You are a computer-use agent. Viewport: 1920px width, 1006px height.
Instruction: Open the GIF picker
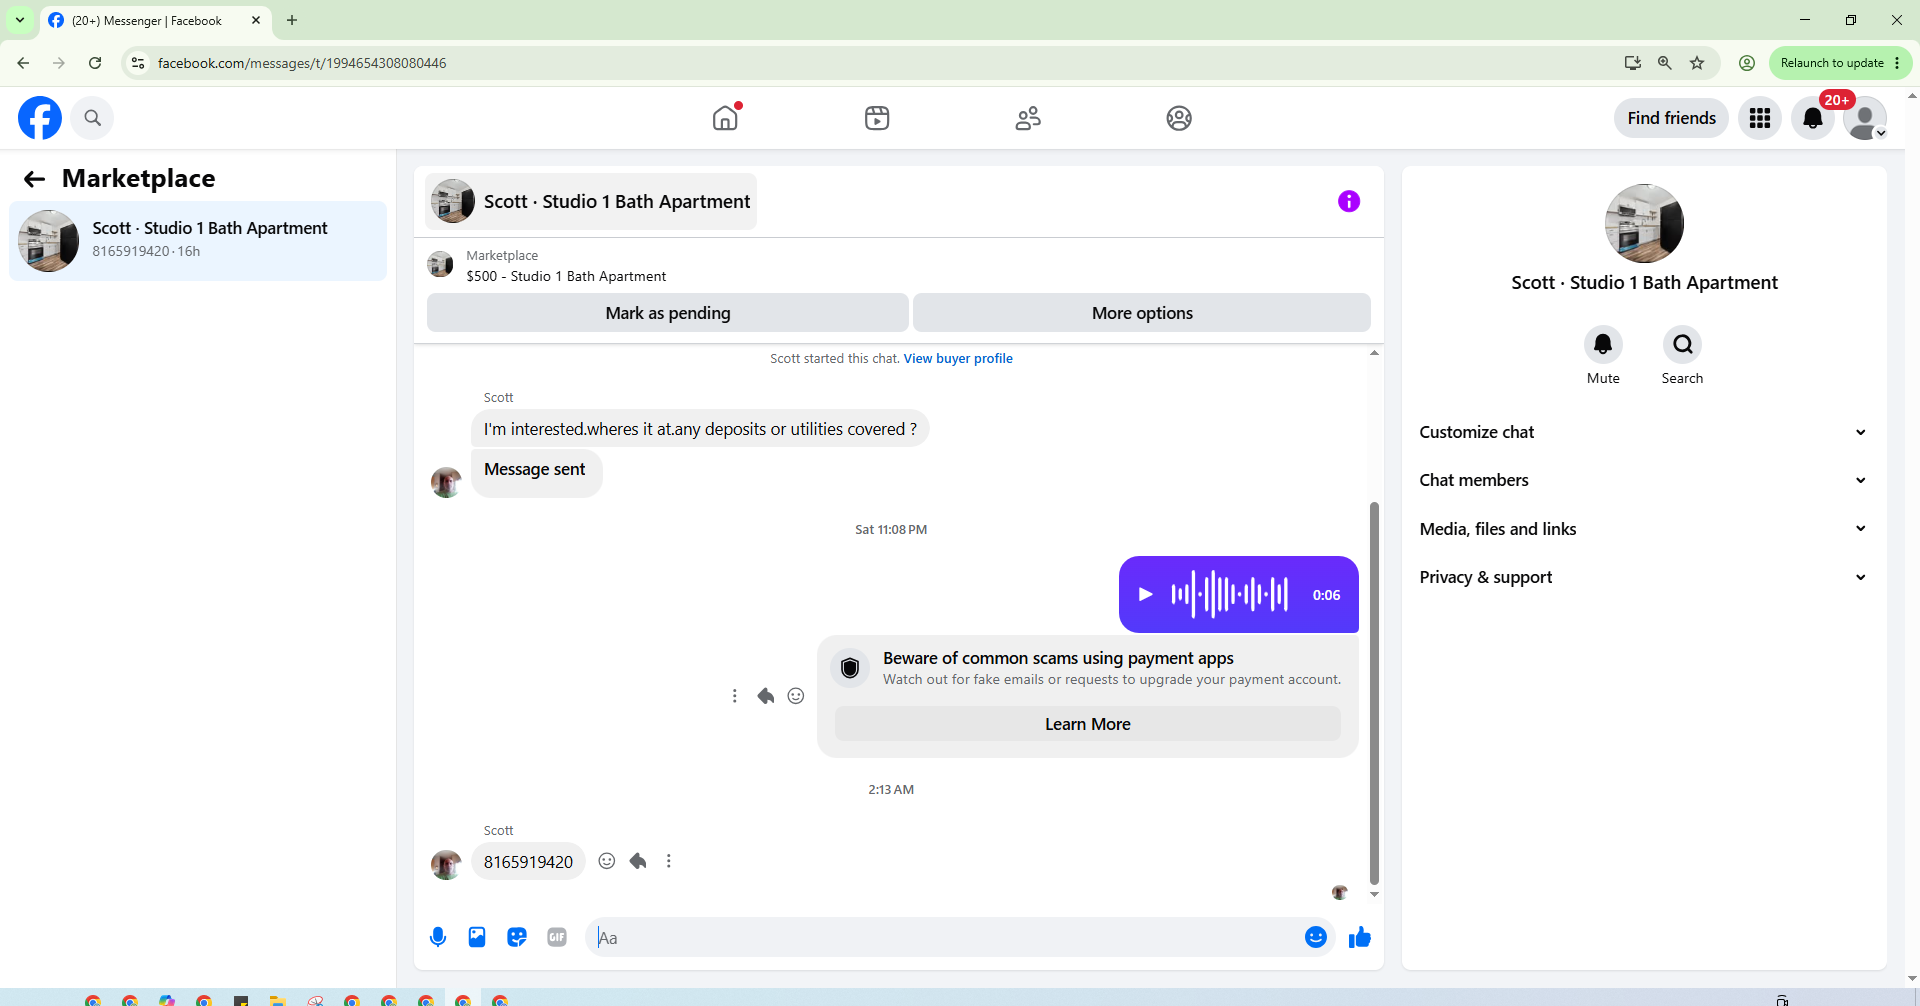(557, 937)
